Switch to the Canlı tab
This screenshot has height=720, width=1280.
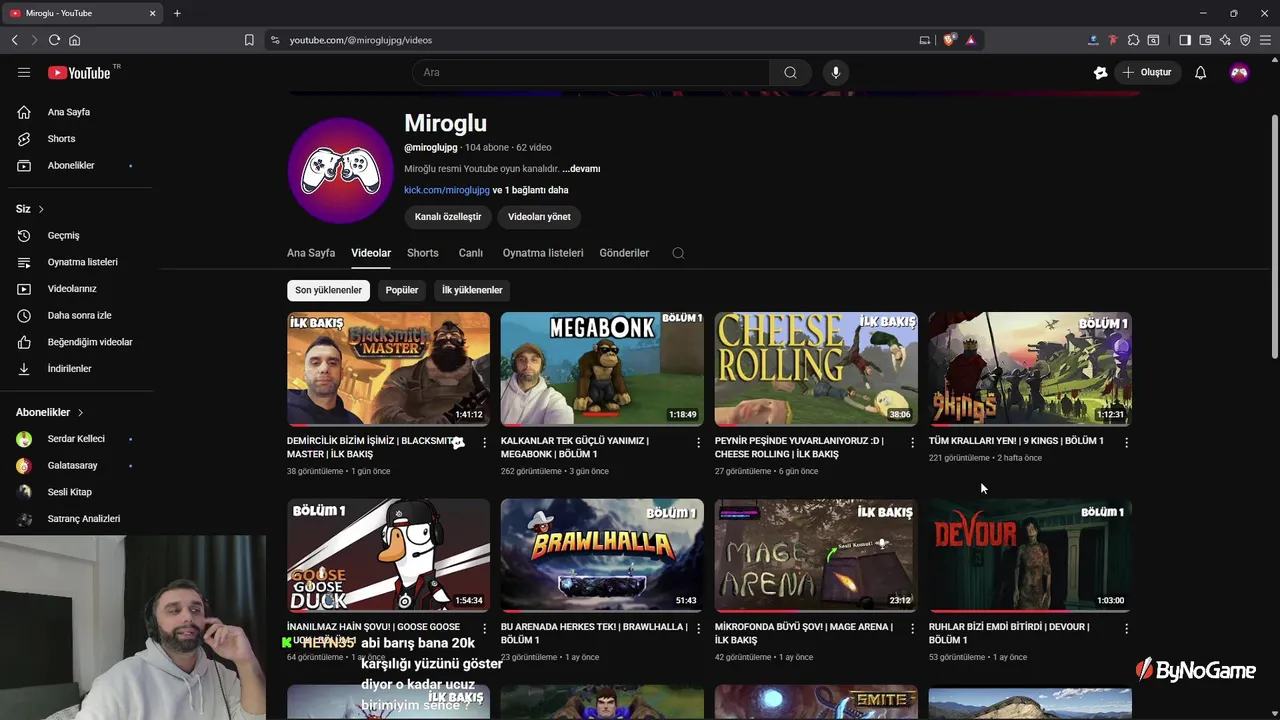(x=471, y=253)
